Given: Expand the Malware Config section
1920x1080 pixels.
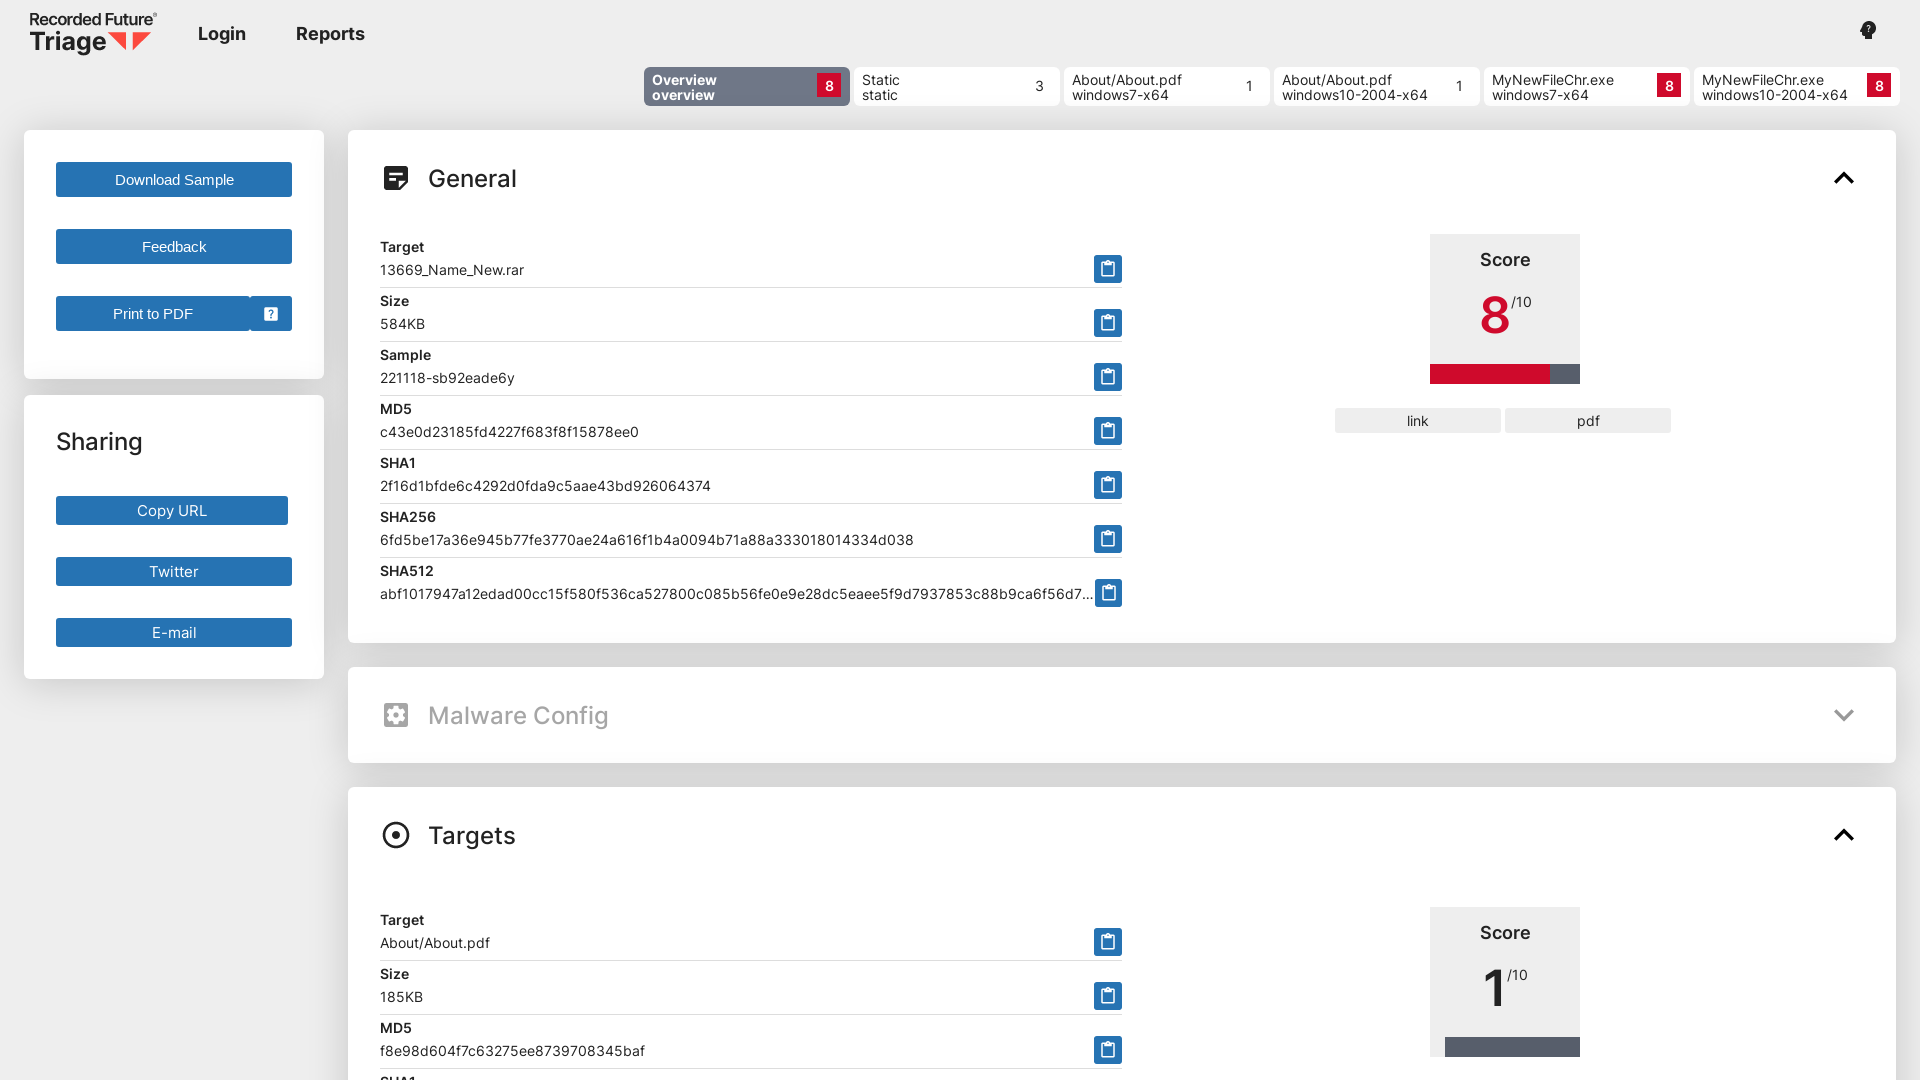Looking at the screenshot, I should (1844, 715).
